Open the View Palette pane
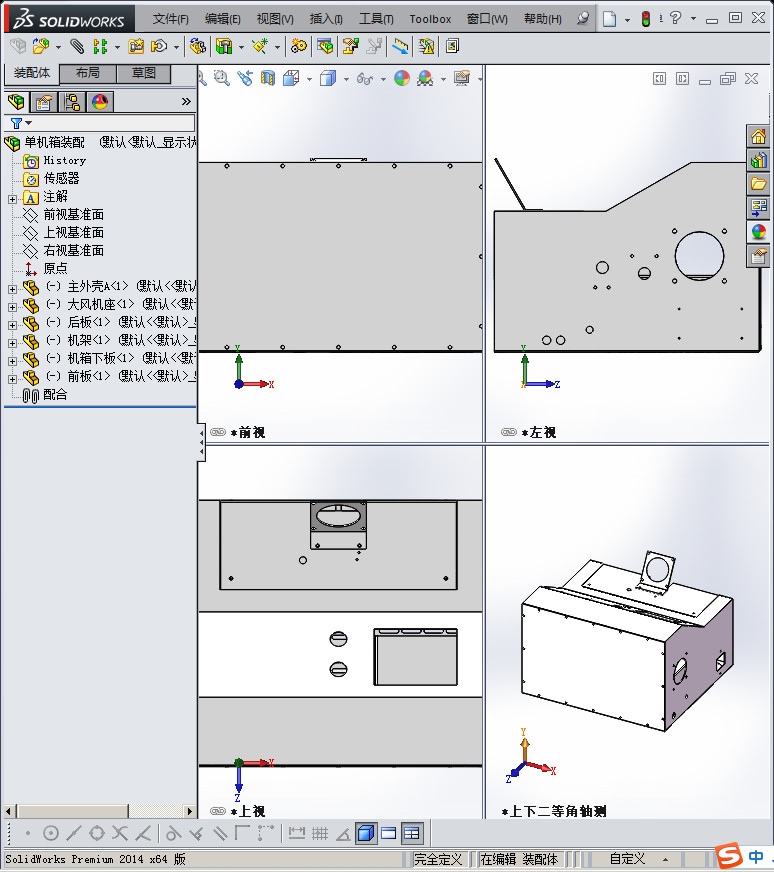 pos(758,208)
